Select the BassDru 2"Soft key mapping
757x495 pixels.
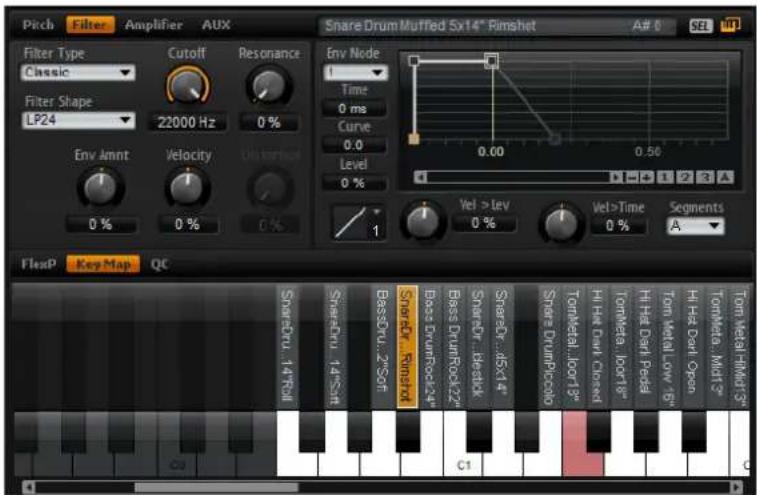click(384, 347)
